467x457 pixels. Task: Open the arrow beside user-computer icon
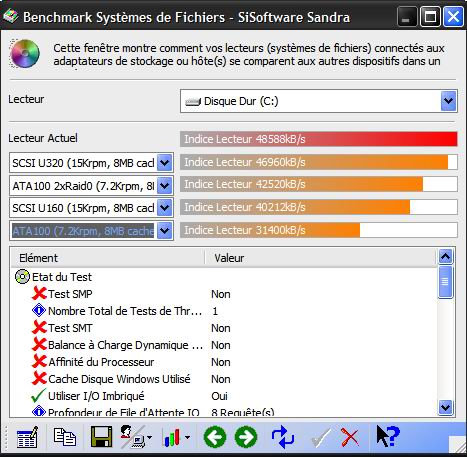point(149,437)
